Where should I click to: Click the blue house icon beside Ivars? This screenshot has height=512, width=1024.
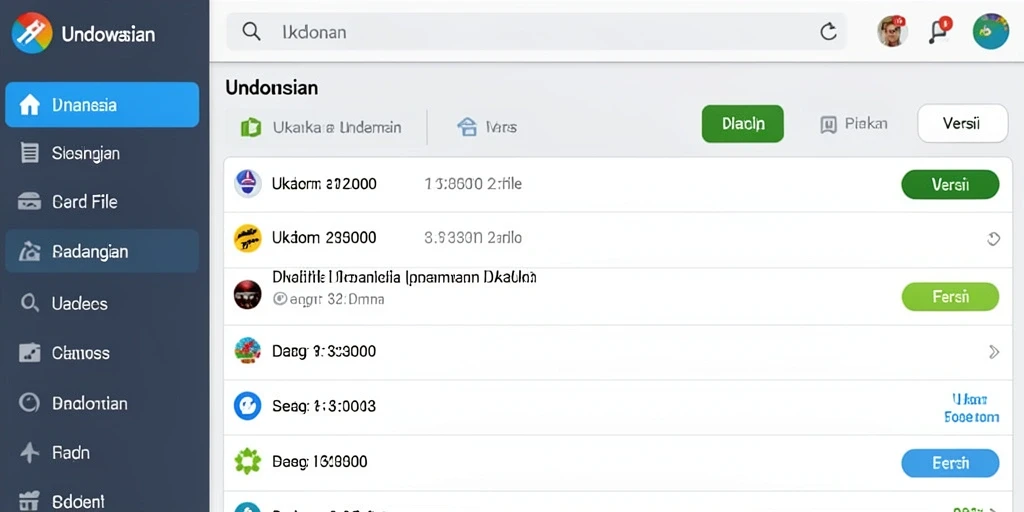click(467, 127)
